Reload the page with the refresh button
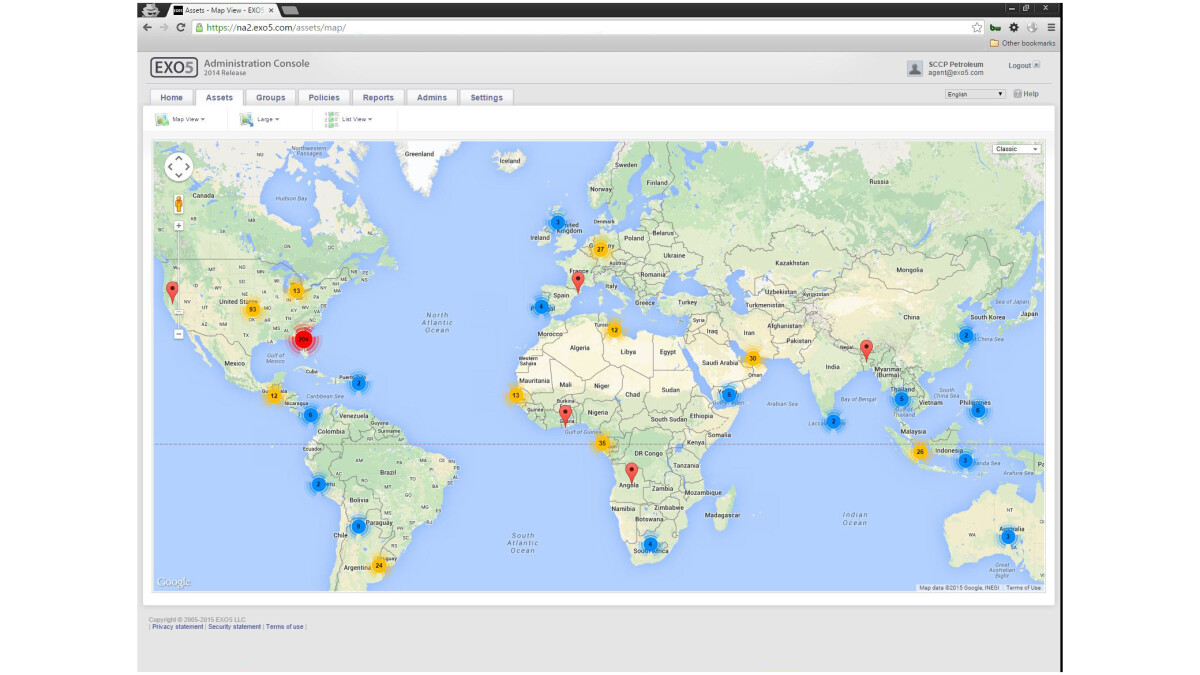The width and height of the screenshot is (1200, 675). 181,27
